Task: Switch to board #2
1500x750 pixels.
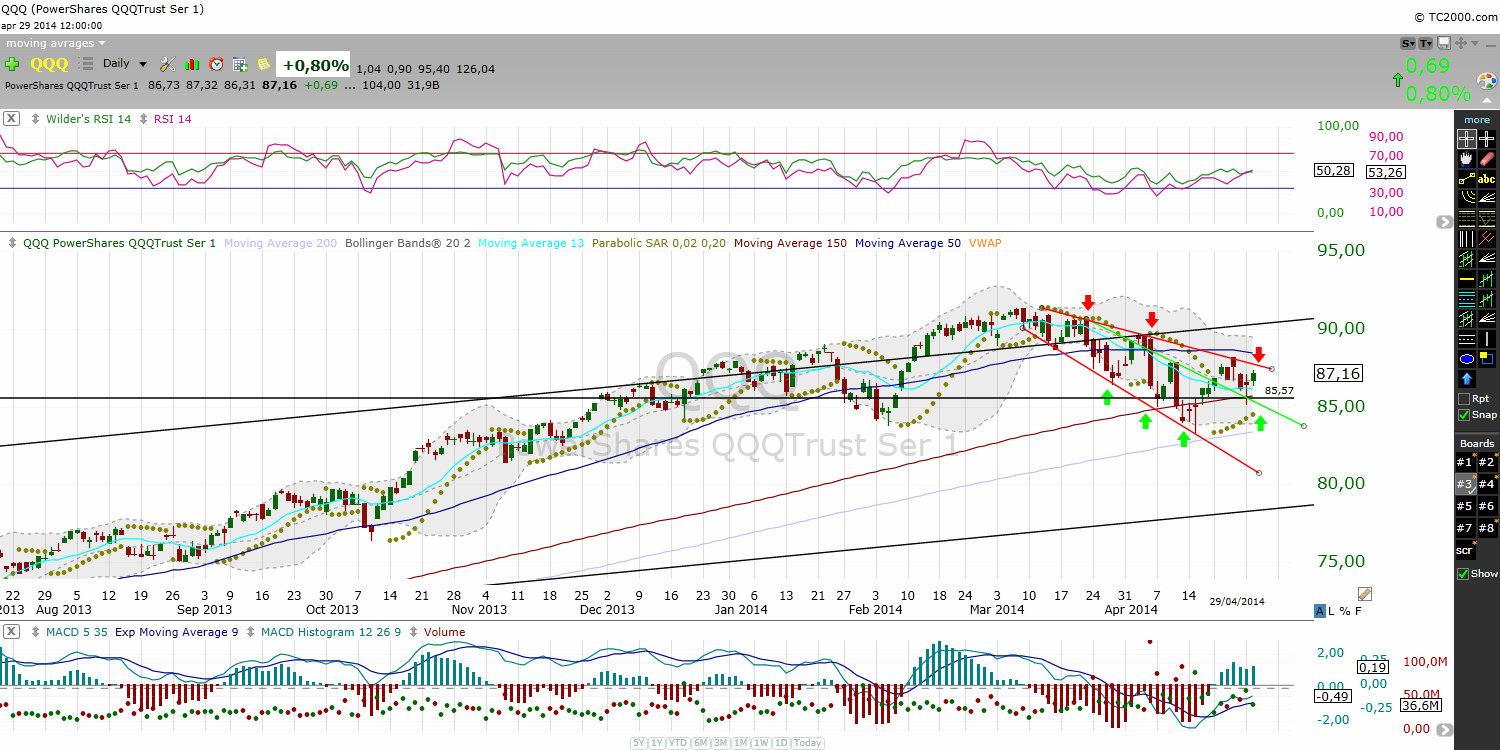Action: coord(1486,462)
